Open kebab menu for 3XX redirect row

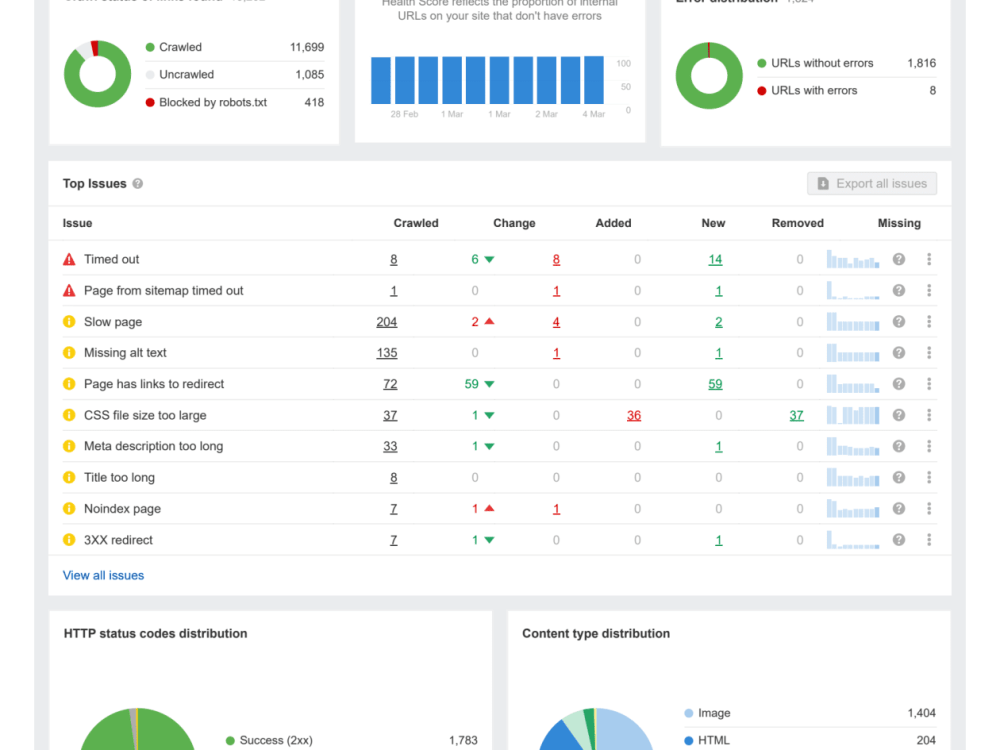(929, 540)
